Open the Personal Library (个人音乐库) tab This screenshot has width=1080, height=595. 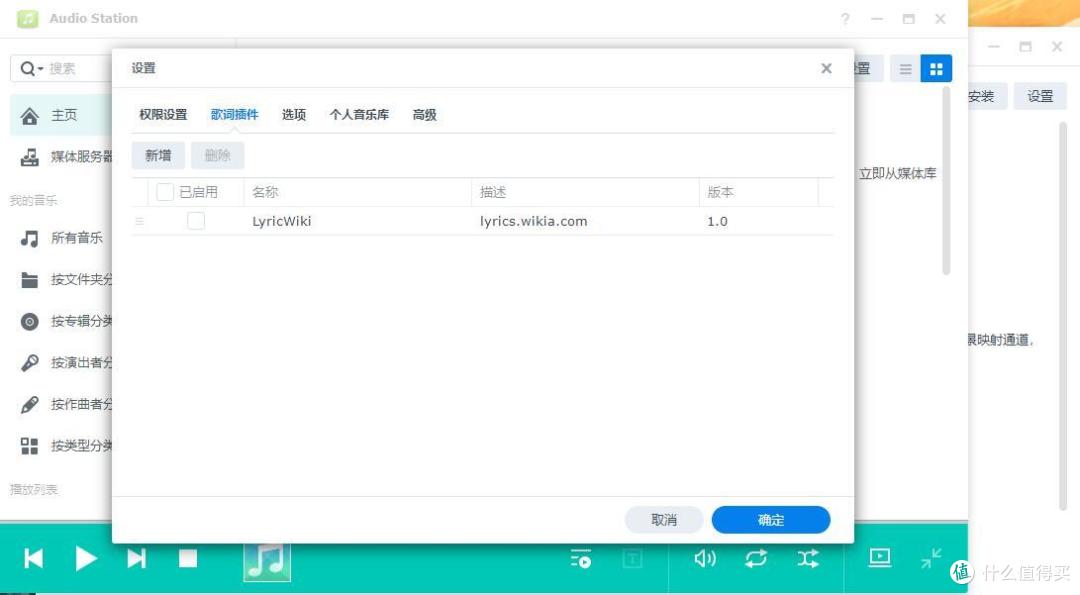(359, 115)
